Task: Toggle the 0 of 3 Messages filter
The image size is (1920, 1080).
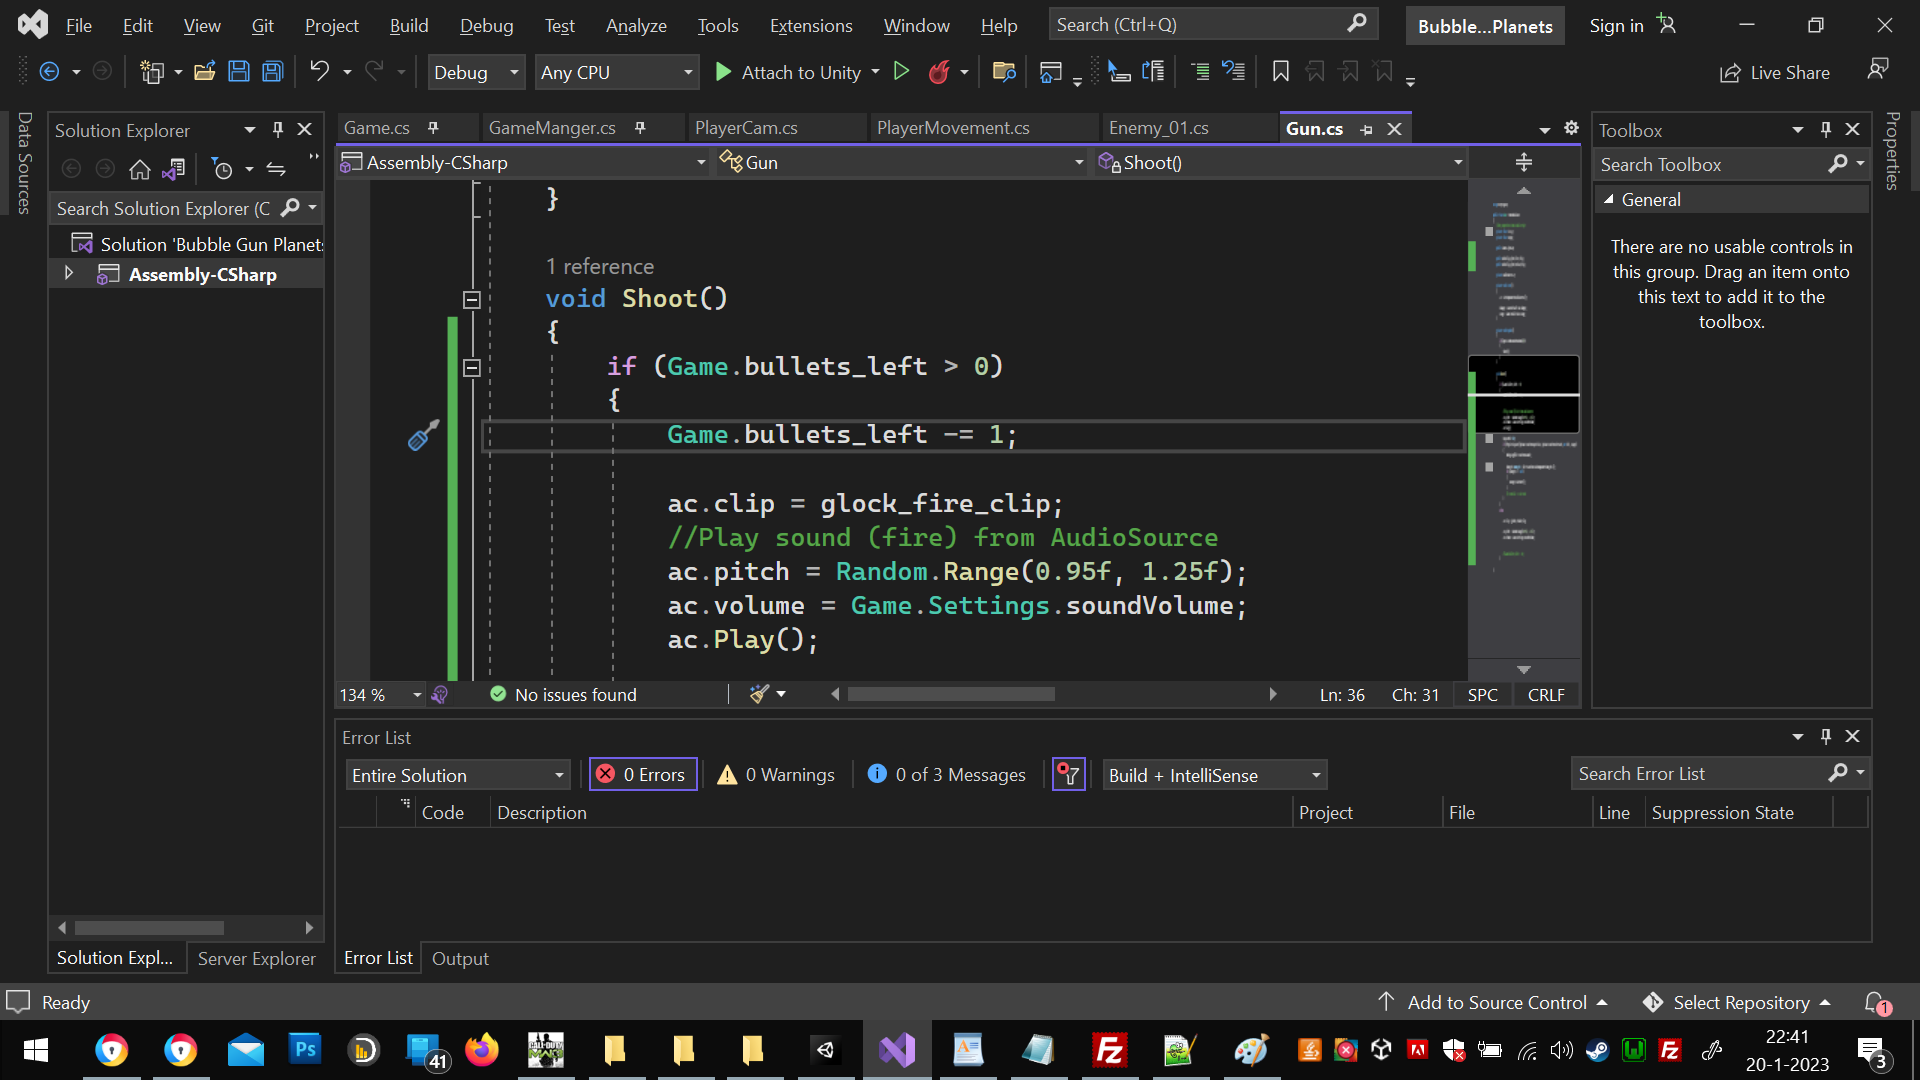Action: (947, 775)
